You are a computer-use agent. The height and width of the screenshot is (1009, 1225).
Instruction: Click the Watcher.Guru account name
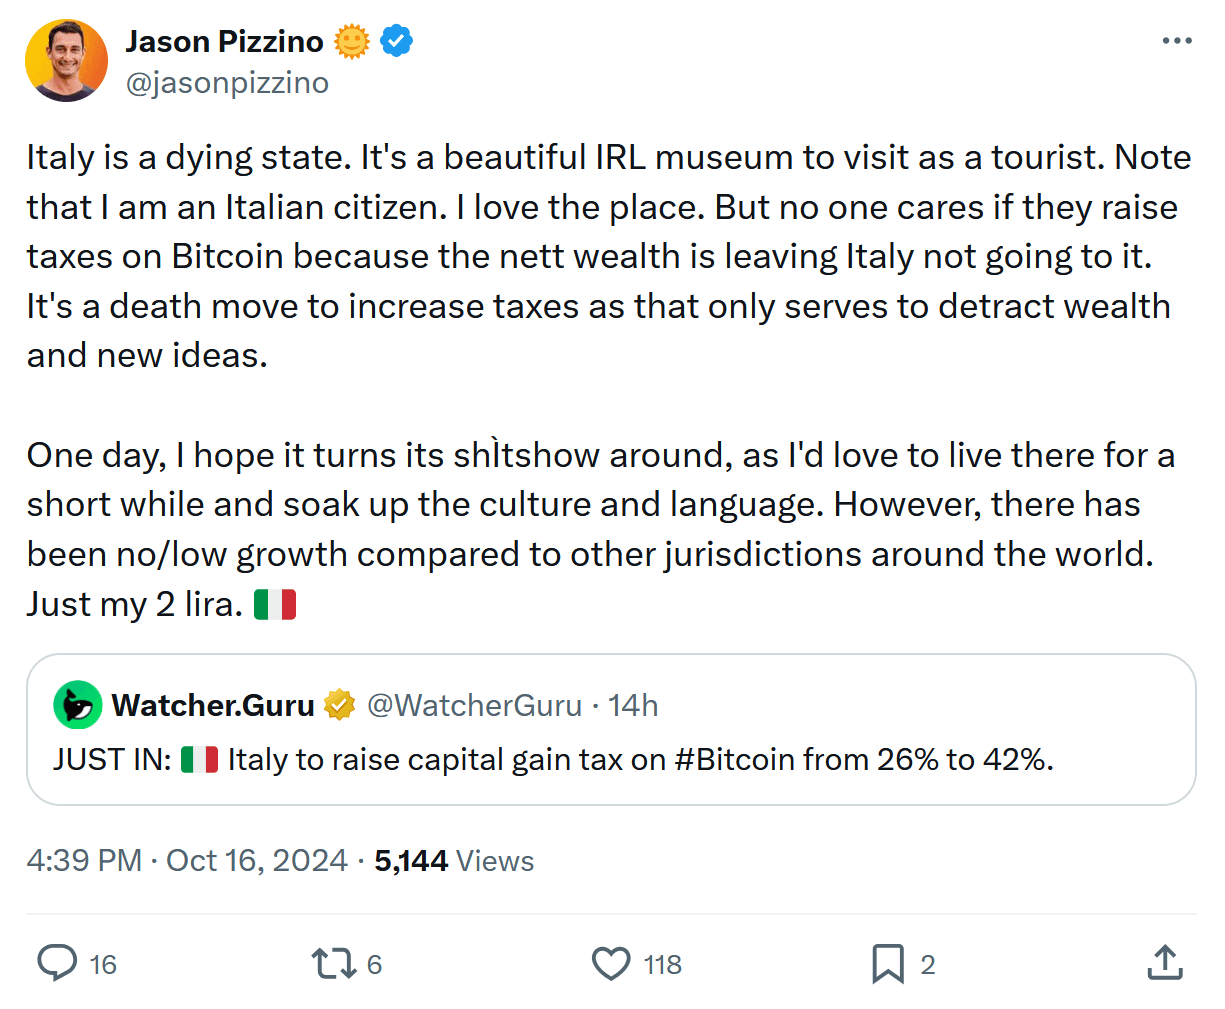213,705
